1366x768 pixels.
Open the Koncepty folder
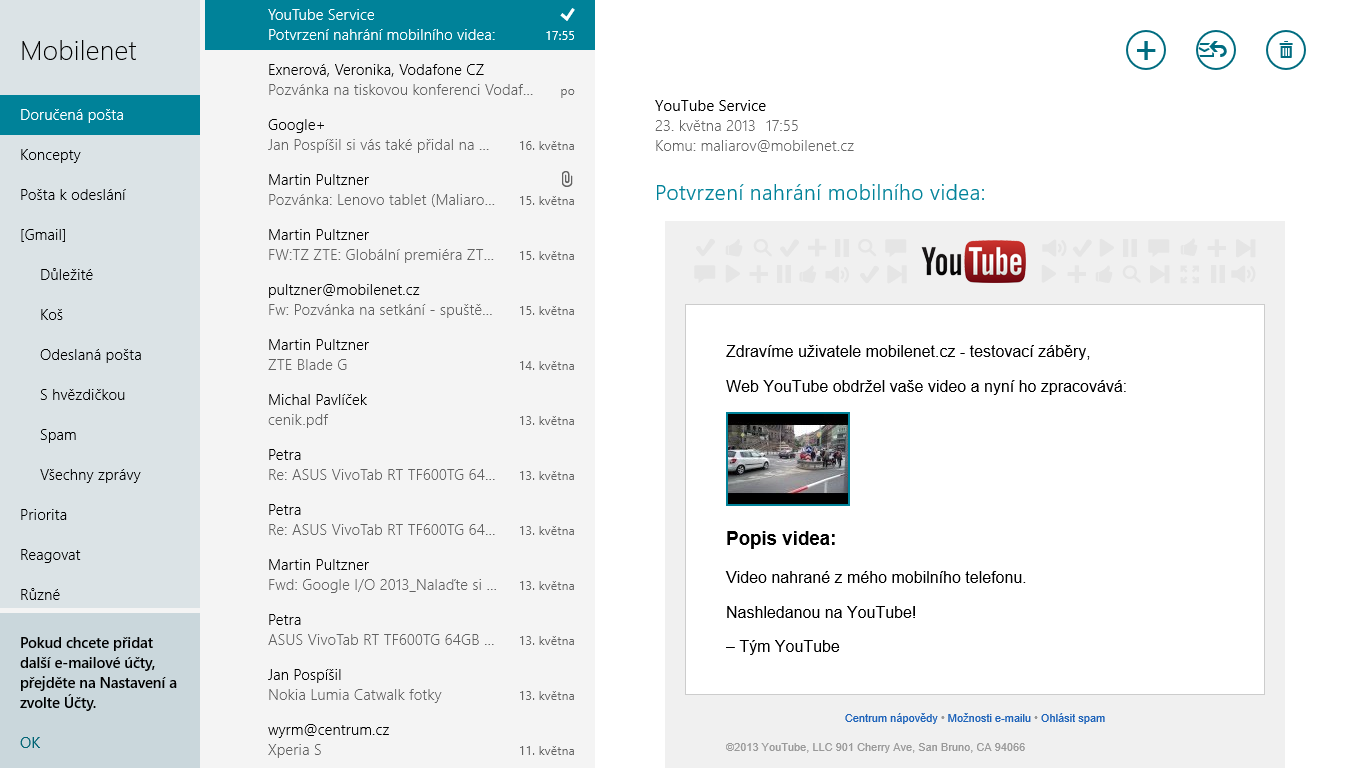coord(50,155)
